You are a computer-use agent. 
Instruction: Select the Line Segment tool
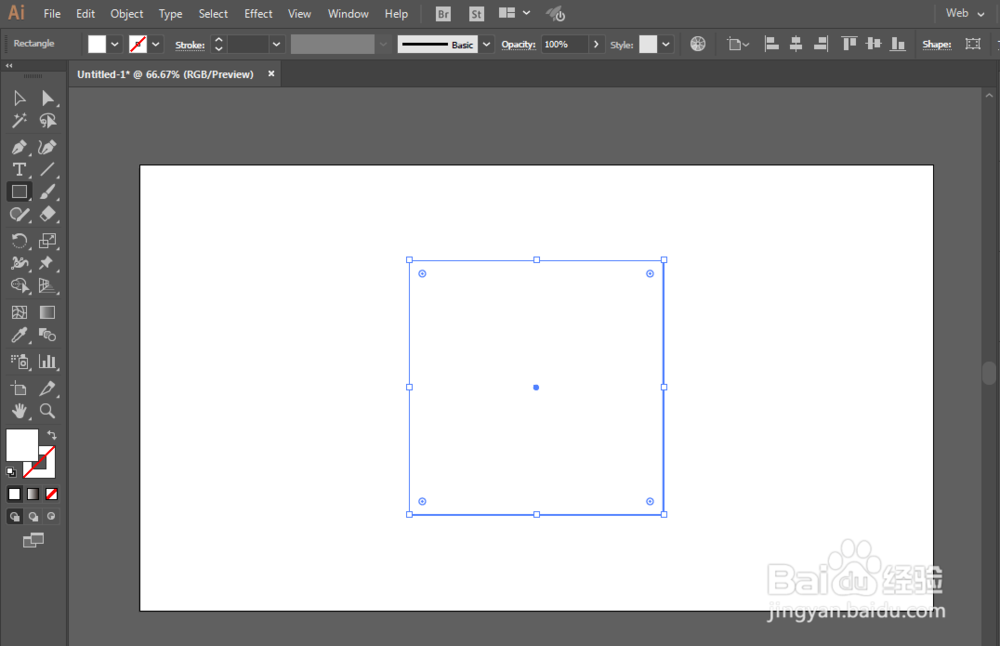tap(47, 170)
